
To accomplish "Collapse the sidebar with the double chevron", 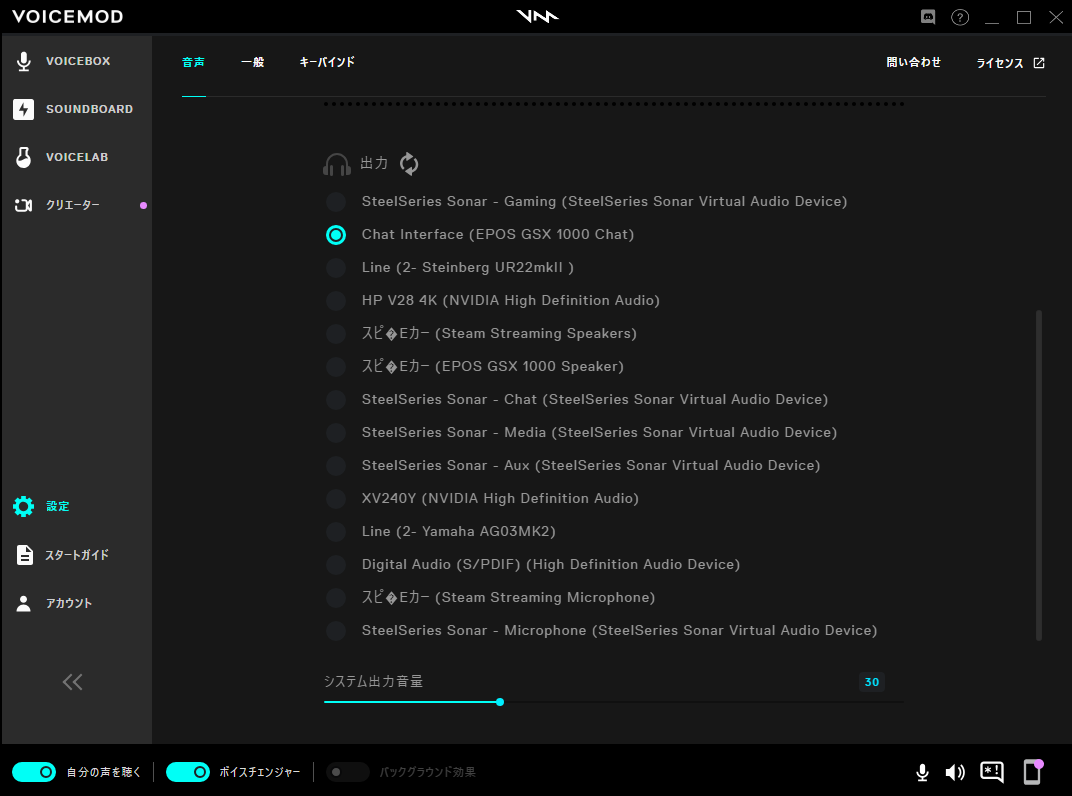I will click(72, 682).
